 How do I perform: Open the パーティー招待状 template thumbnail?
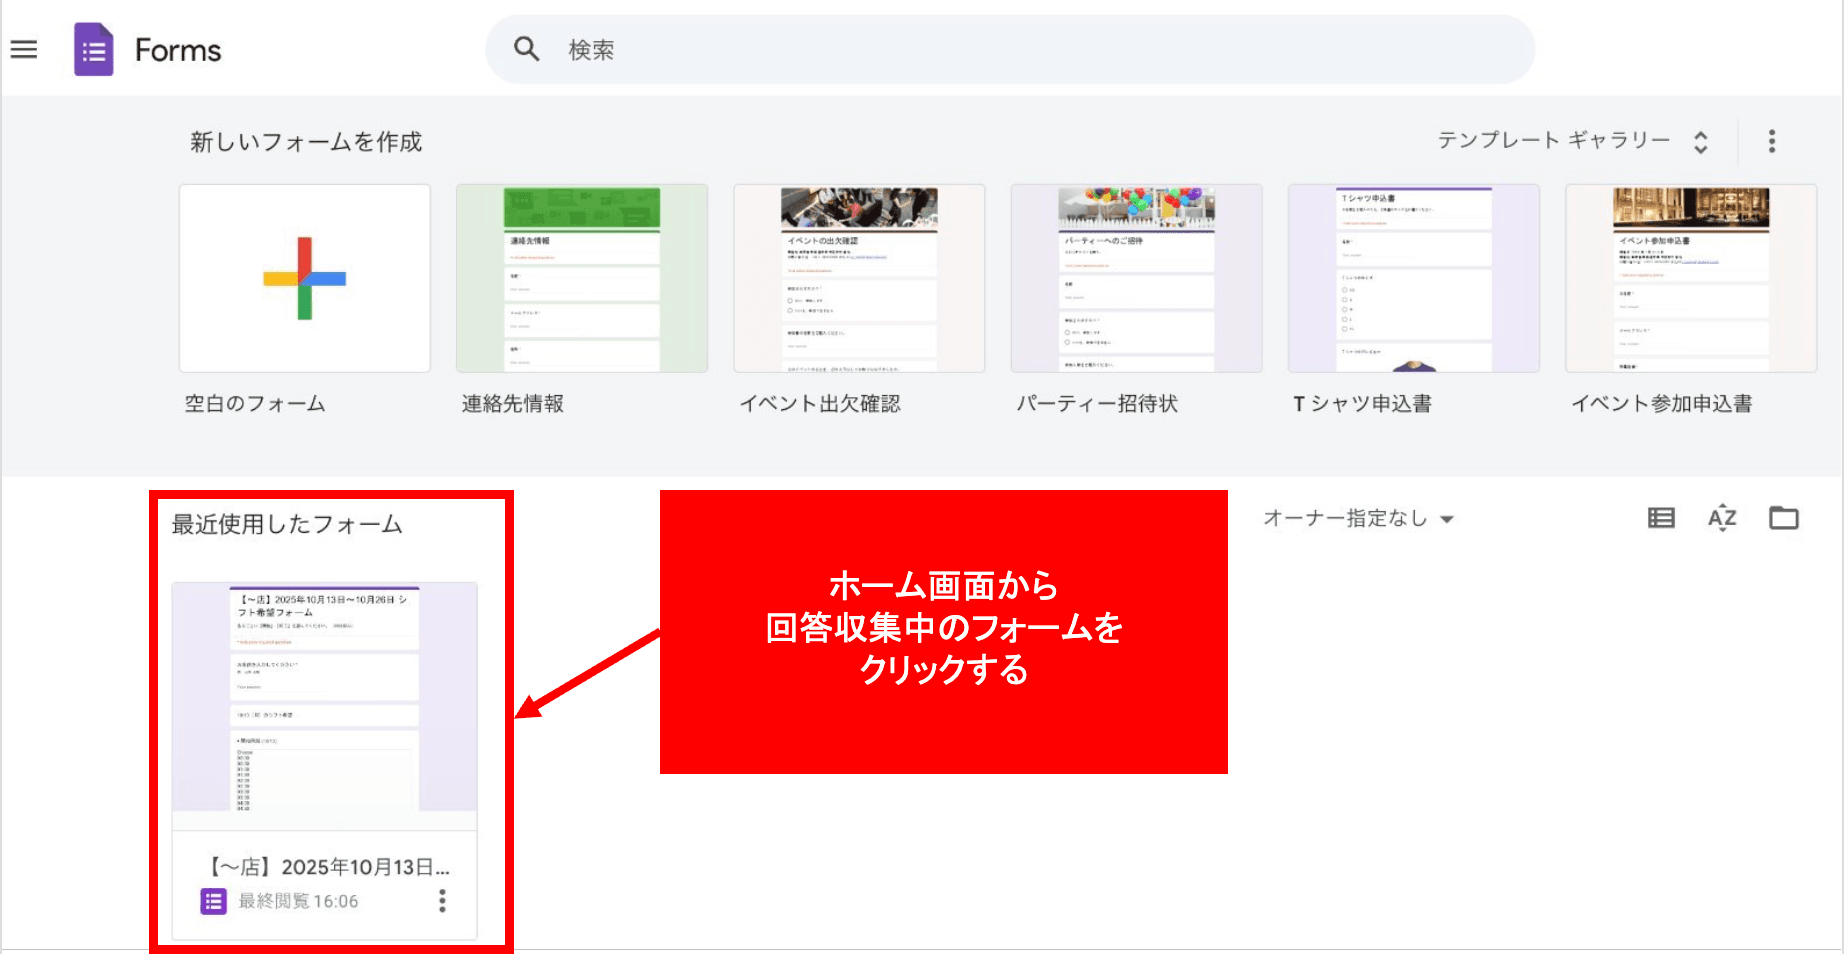coord(1135,278)
